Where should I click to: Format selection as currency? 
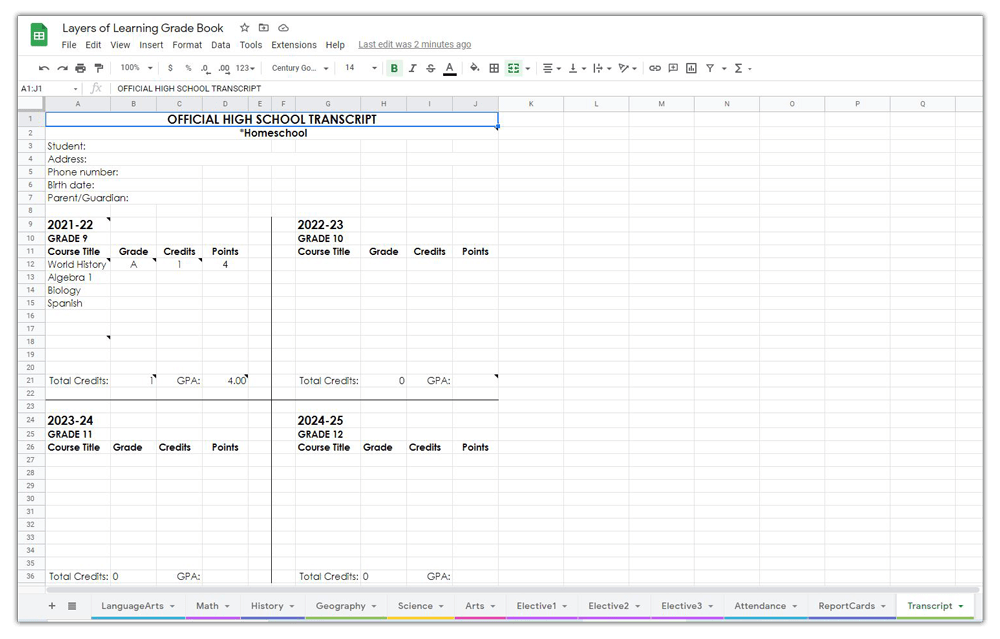pyautogui.click(x=170, y=68)
